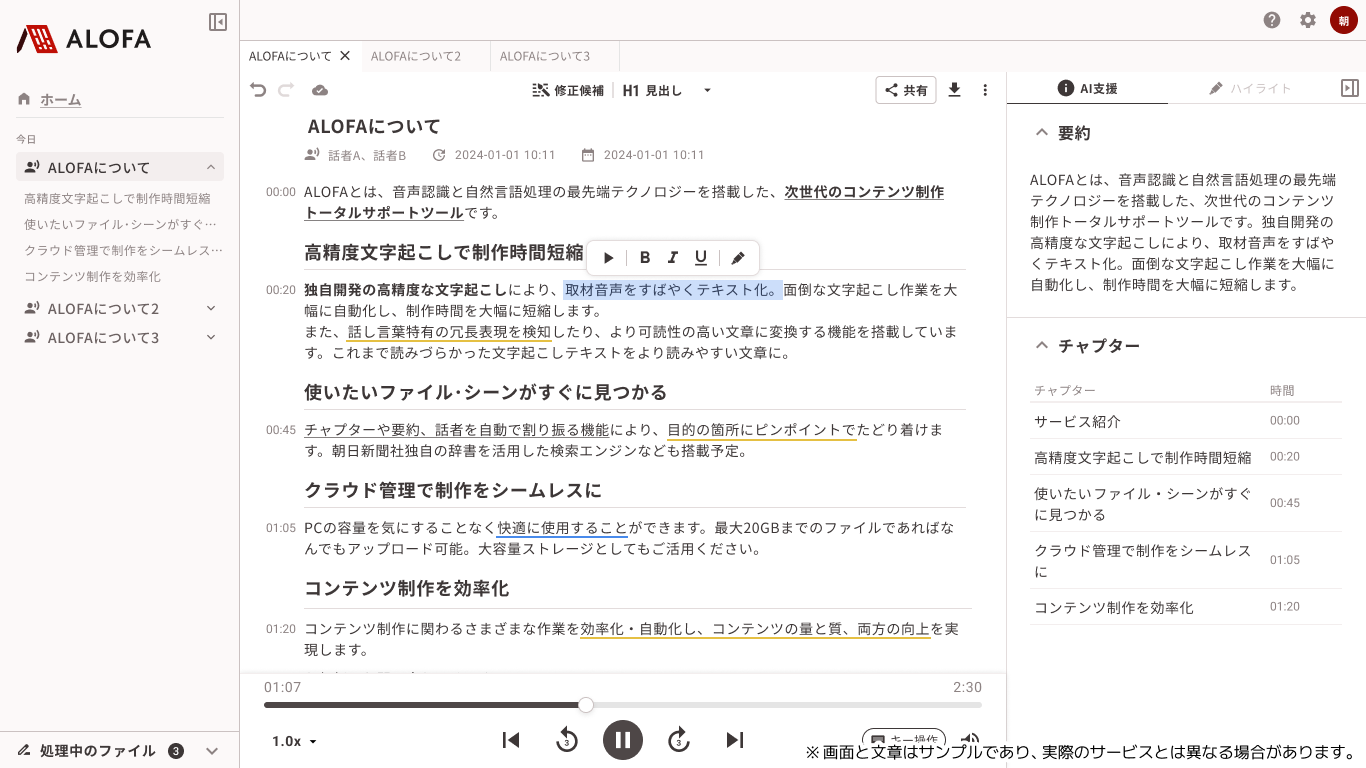Rewind audio by 3 seconds
The image size is (1366, 768).
tap(567, 740)
